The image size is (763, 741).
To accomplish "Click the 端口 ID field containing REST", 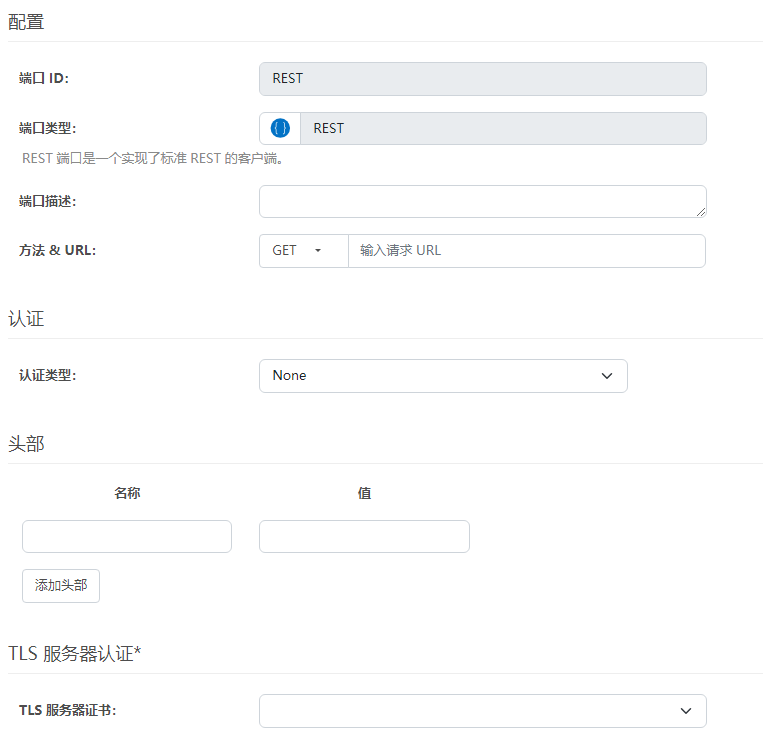I will pyautogui.click(x=483, y=79).
